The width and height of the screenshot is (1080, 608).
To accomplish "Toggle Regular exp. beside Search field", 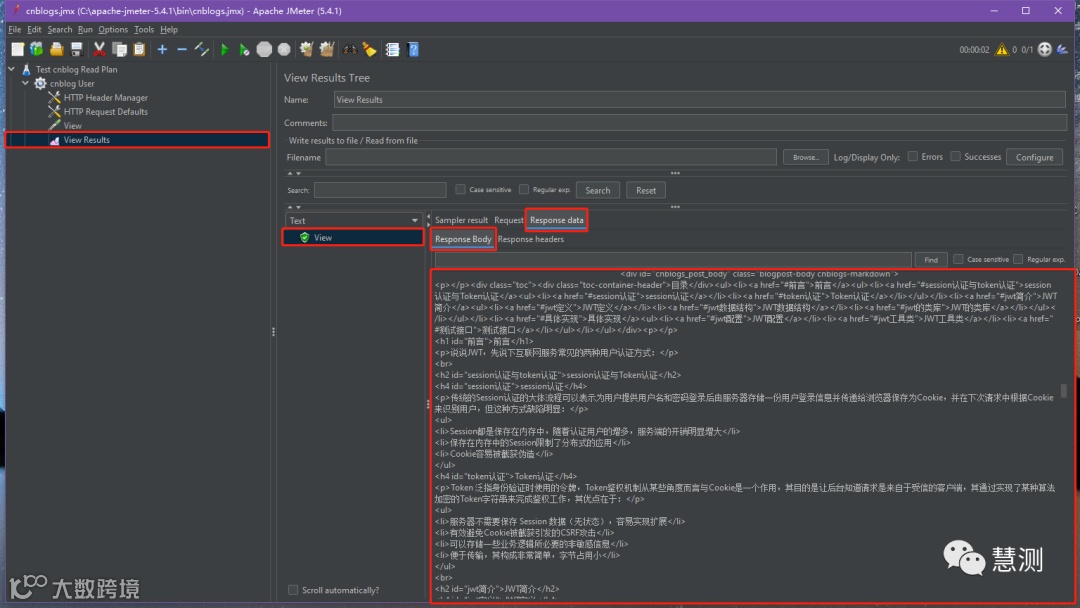I will tap(524, 189).
